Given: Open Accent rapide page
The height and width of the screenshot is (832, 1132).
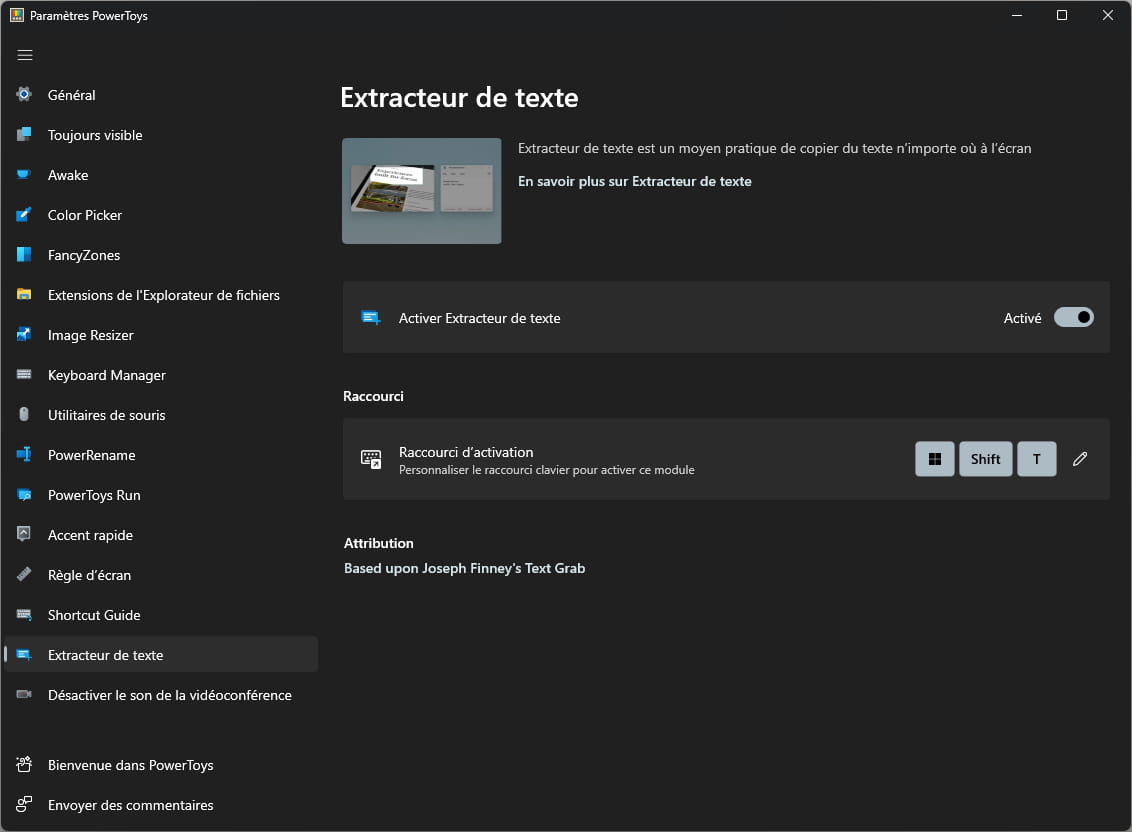Looking at the screenshot, I should coord(161,534).
